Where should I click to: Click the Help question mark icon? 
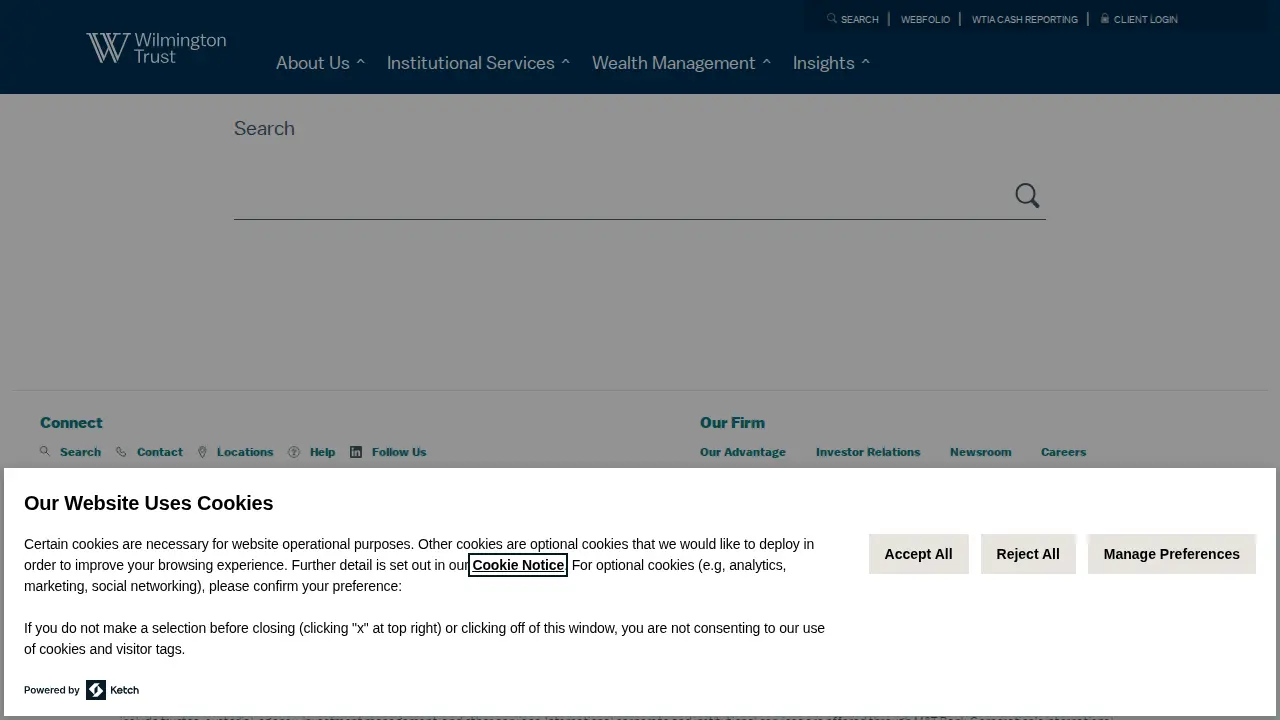pyautogui.click(x=294, y=452)
